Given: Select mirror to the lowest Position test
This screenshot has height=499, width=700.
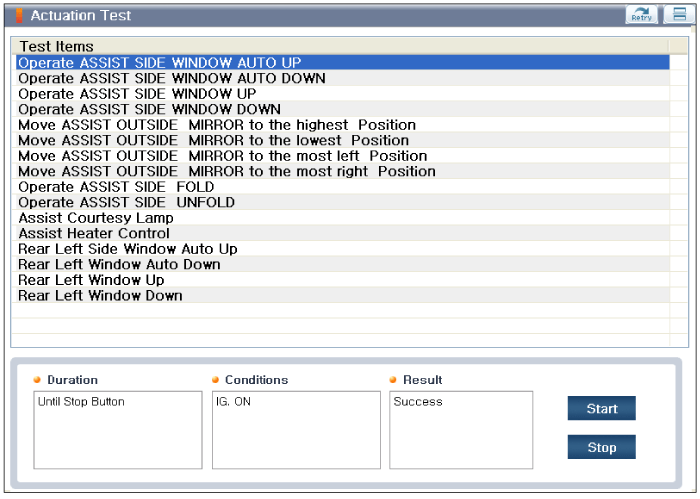Looking at the screenshot, I should [213, 140].
